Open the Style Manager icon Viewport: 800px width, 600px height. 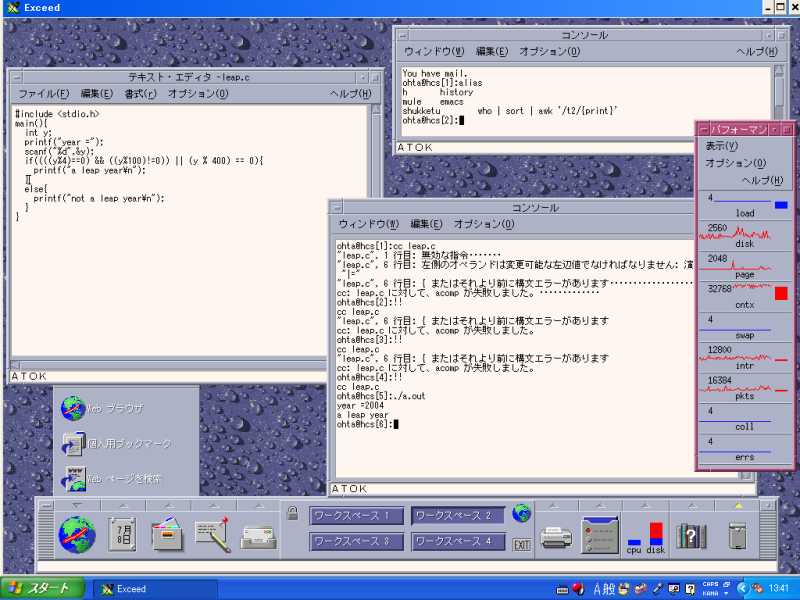(600, 535)
